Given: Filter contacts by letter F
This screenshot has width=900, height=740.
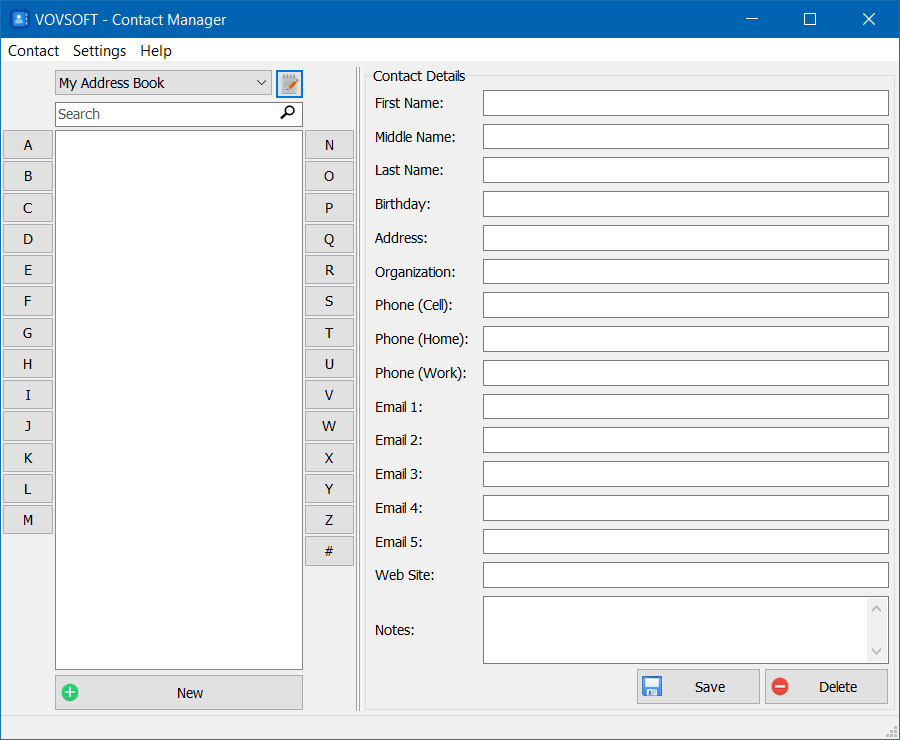Looking at the screenshot, I should 28,301.
